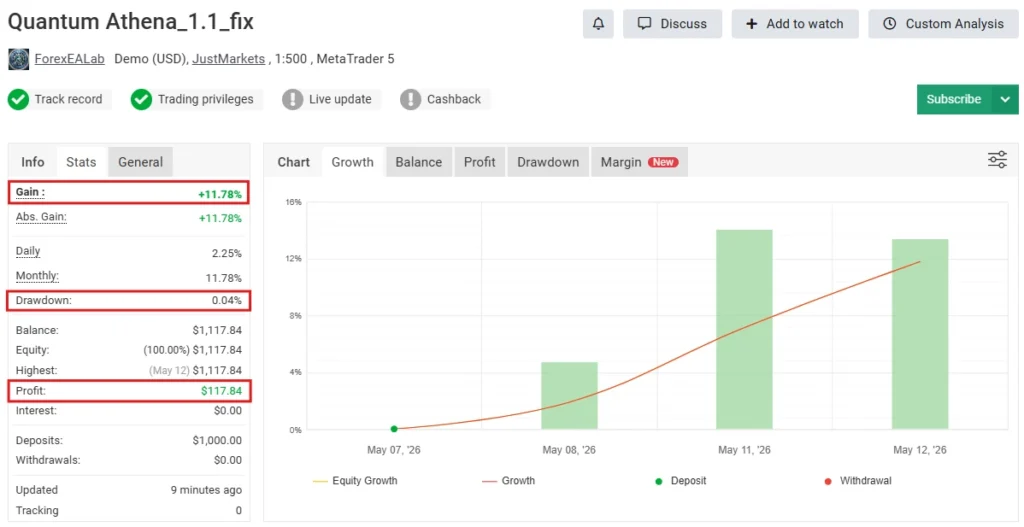The height and width of the screenshot is (527, 1024).
Task: Click the Trading privileges green check icon
Action: pyautogui.click(x=141, y=99)
